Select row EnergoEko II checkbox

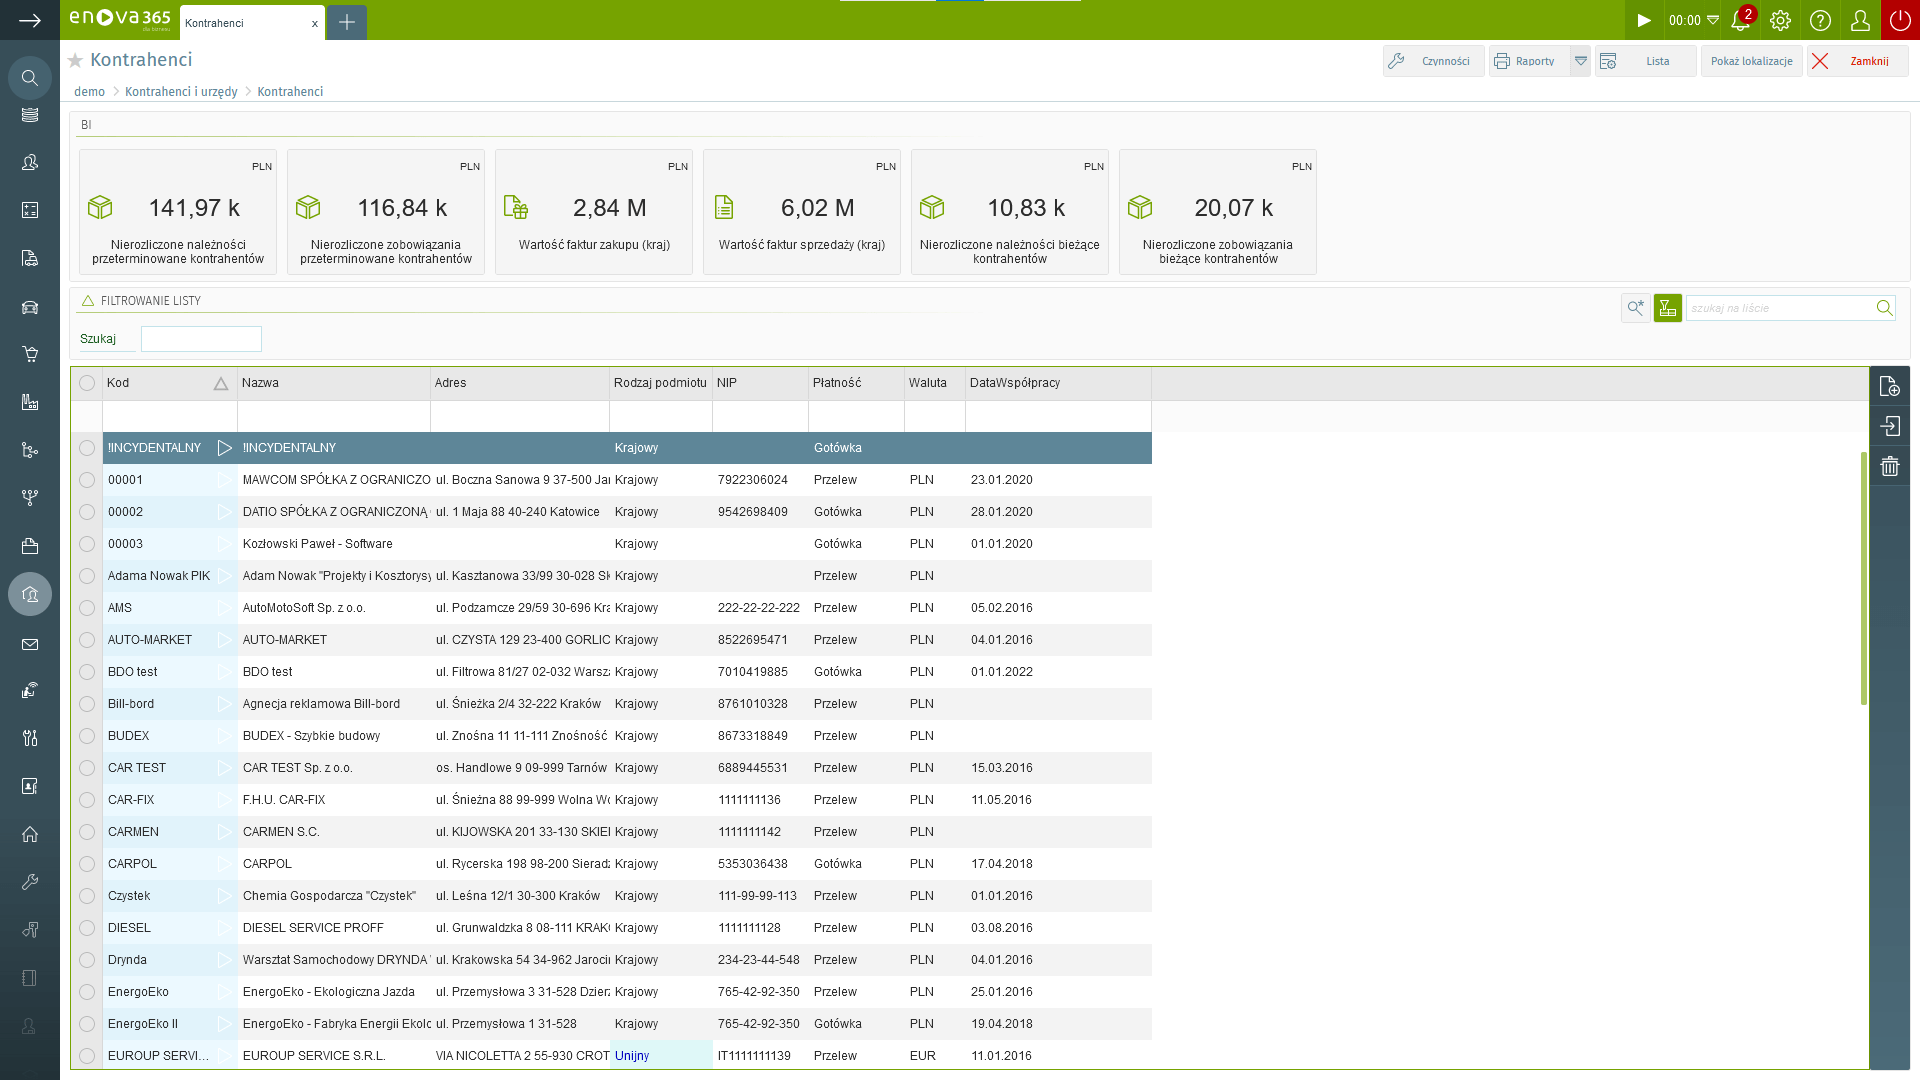click(87, 1024)
